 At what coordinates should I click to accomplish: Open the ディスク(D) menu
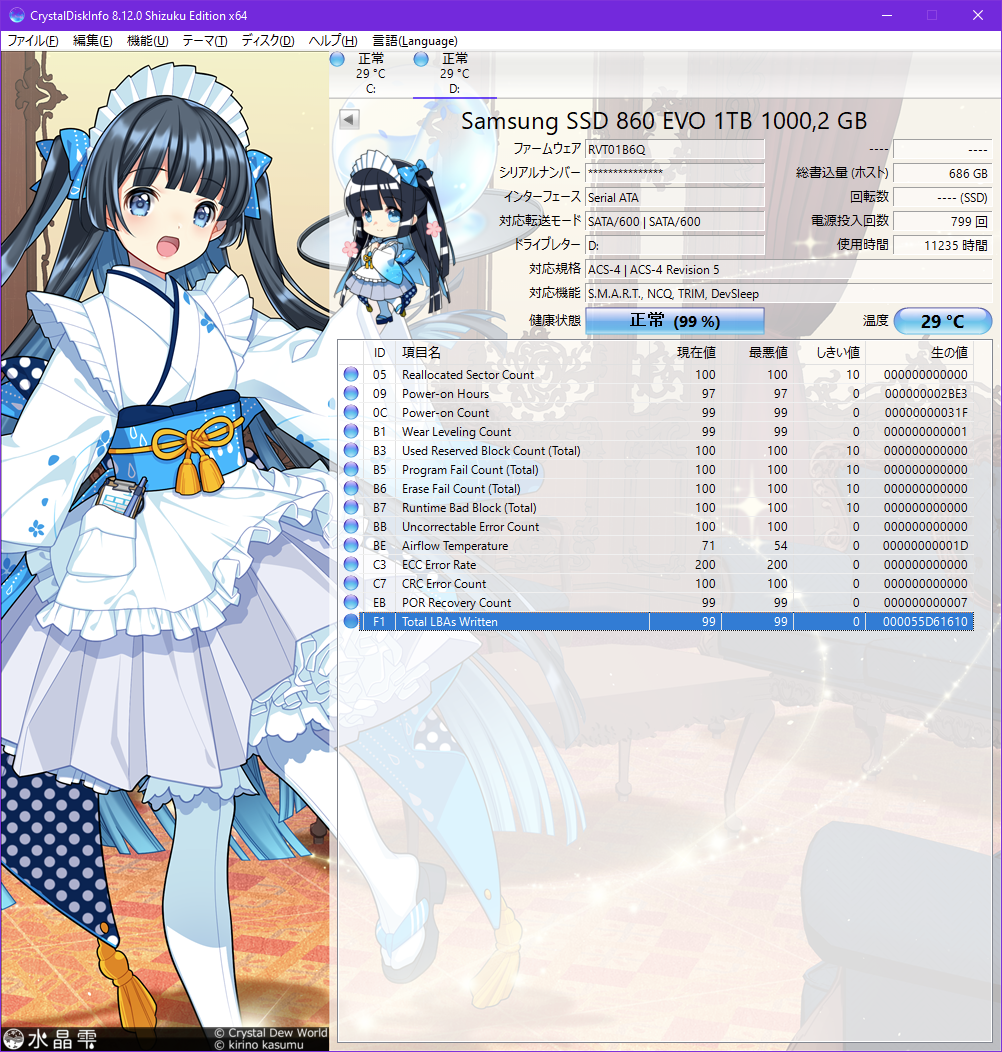268,41
